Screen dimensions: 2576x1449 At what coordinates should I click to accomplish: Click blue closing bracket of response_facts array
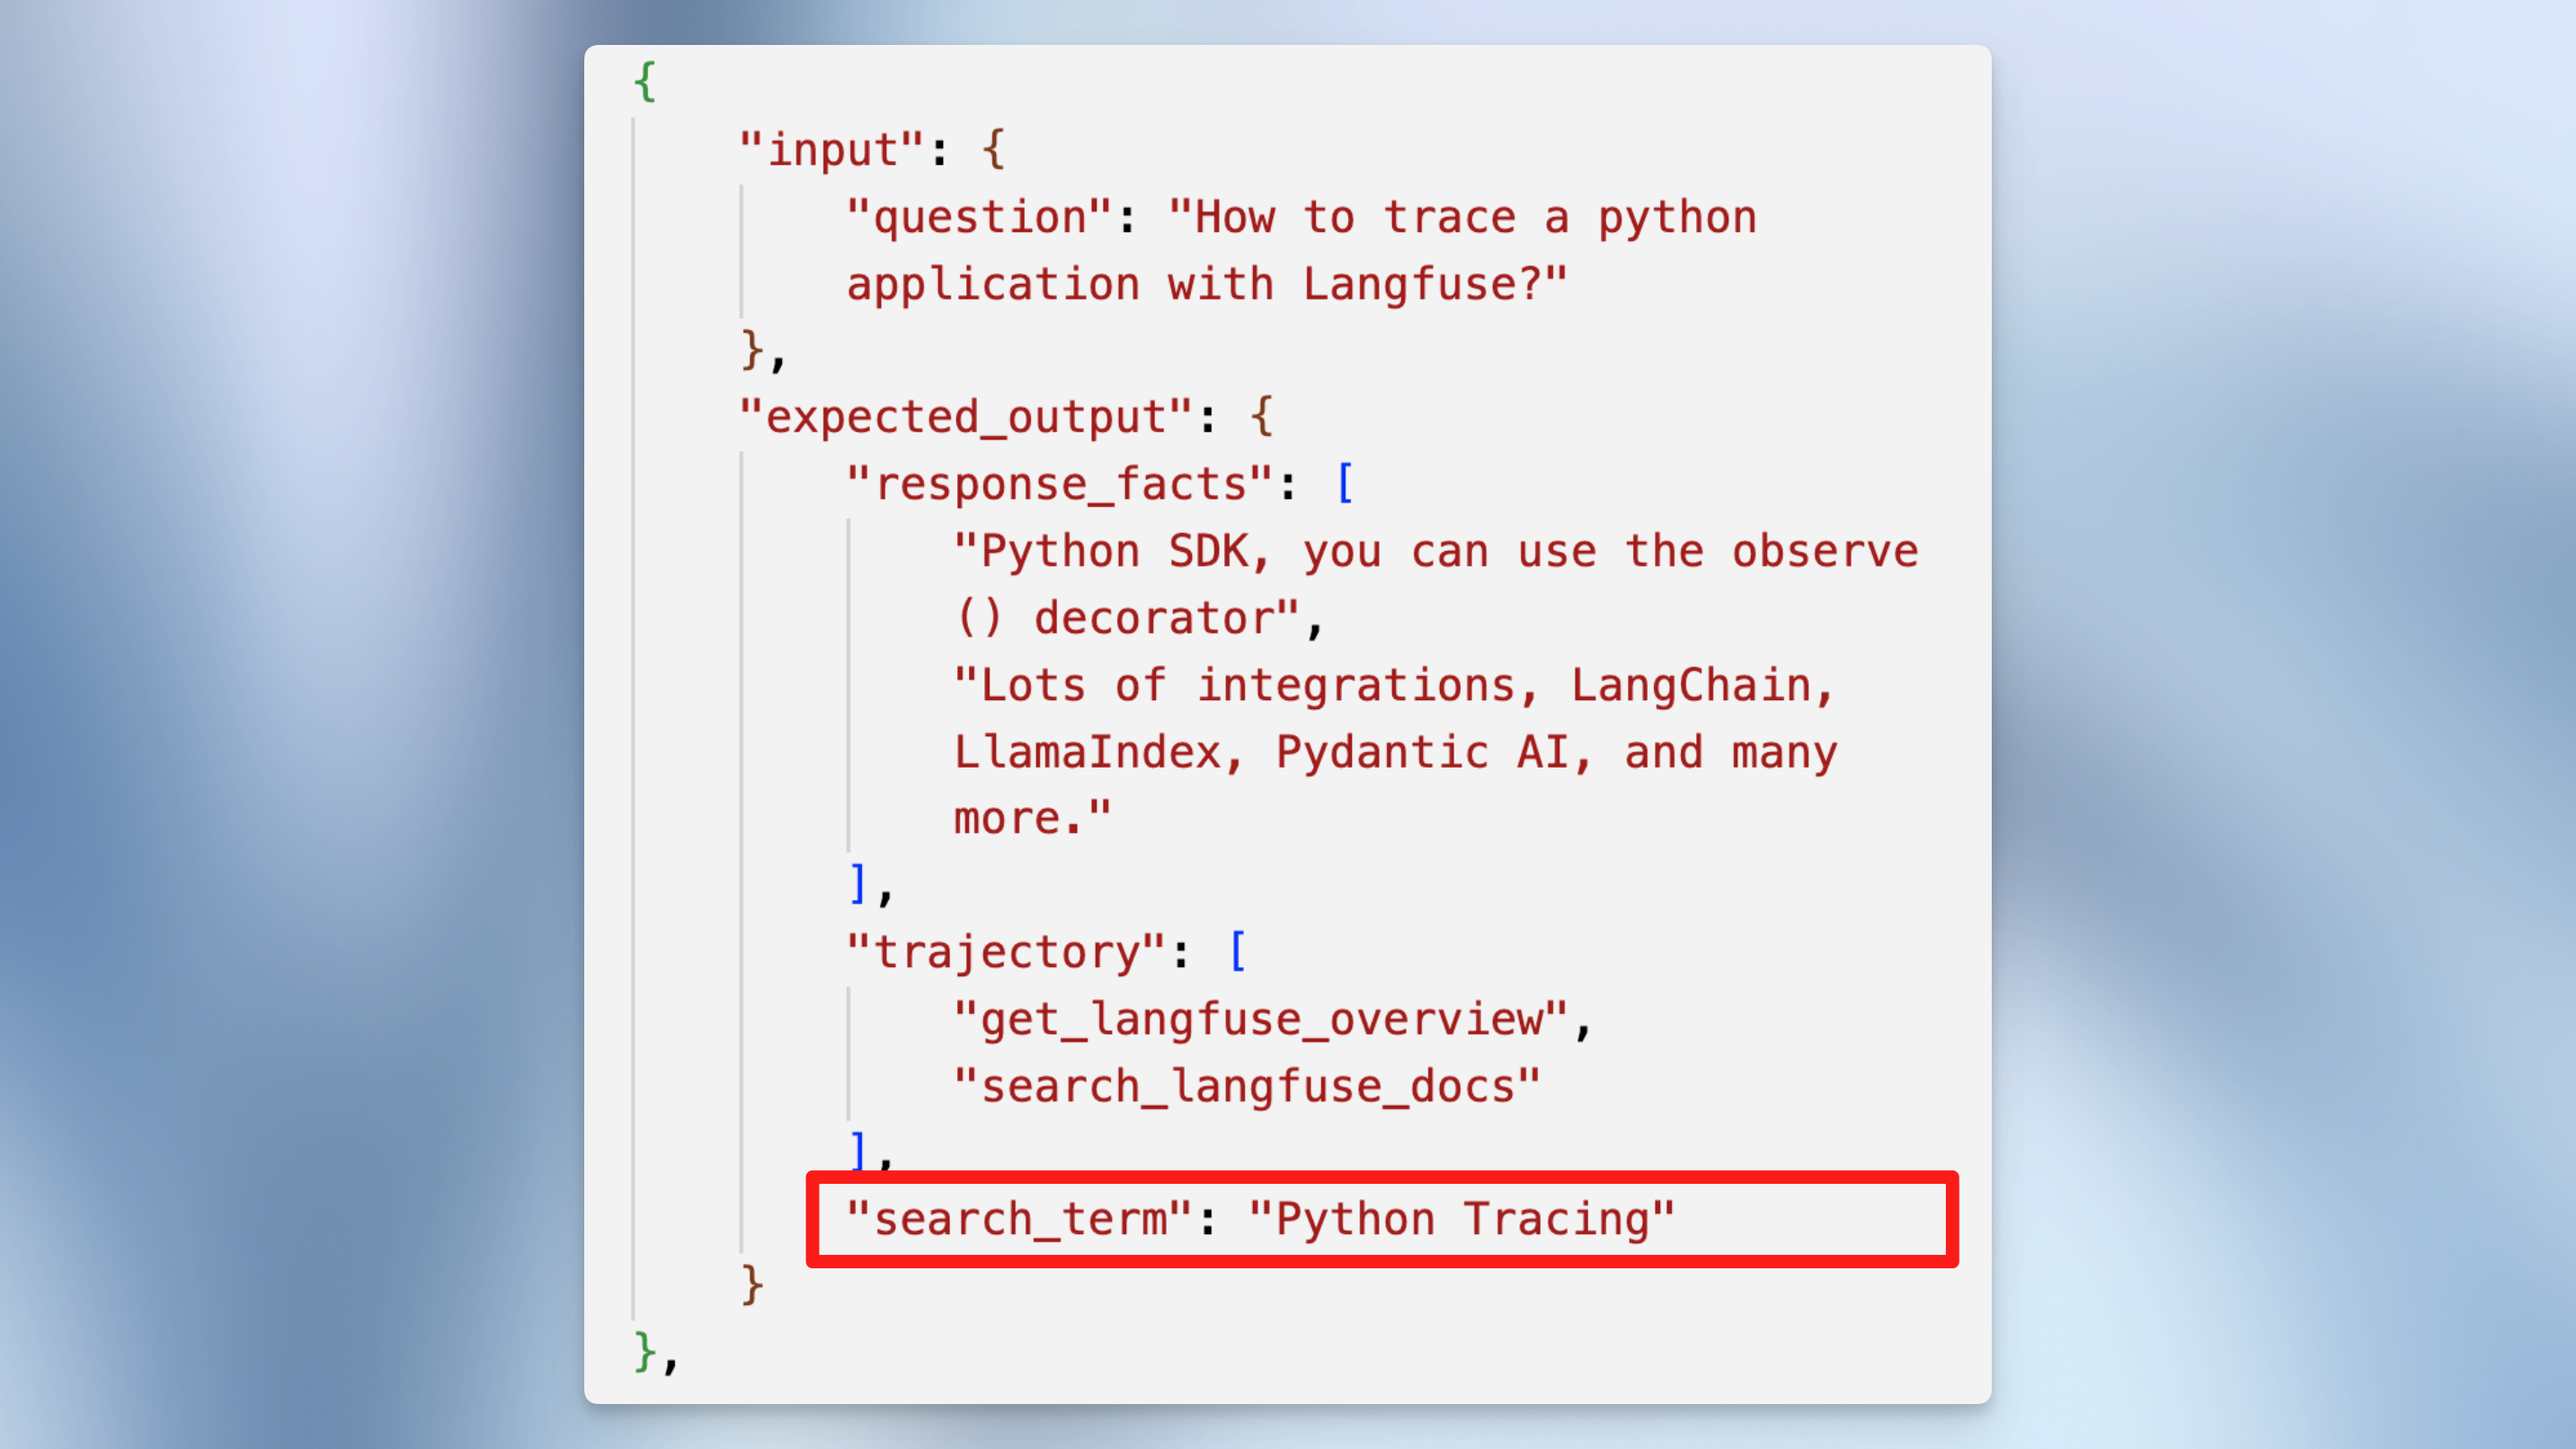pos(857,884)
